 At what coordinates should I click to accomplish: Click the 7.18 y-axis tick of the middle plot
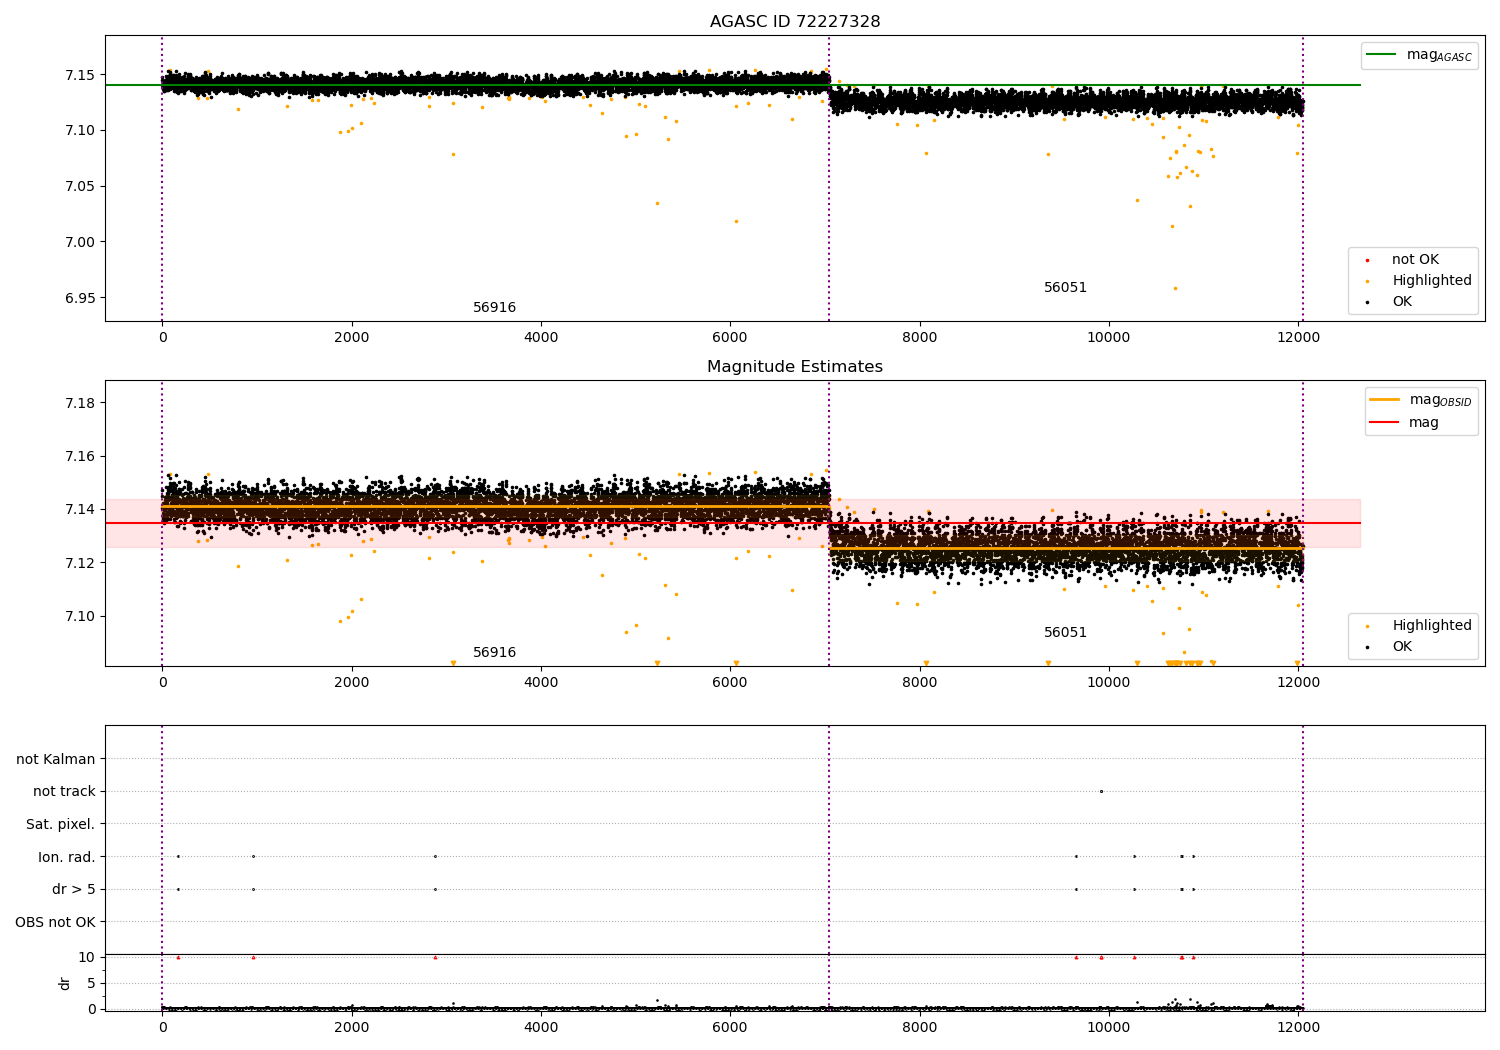point(81,403)
